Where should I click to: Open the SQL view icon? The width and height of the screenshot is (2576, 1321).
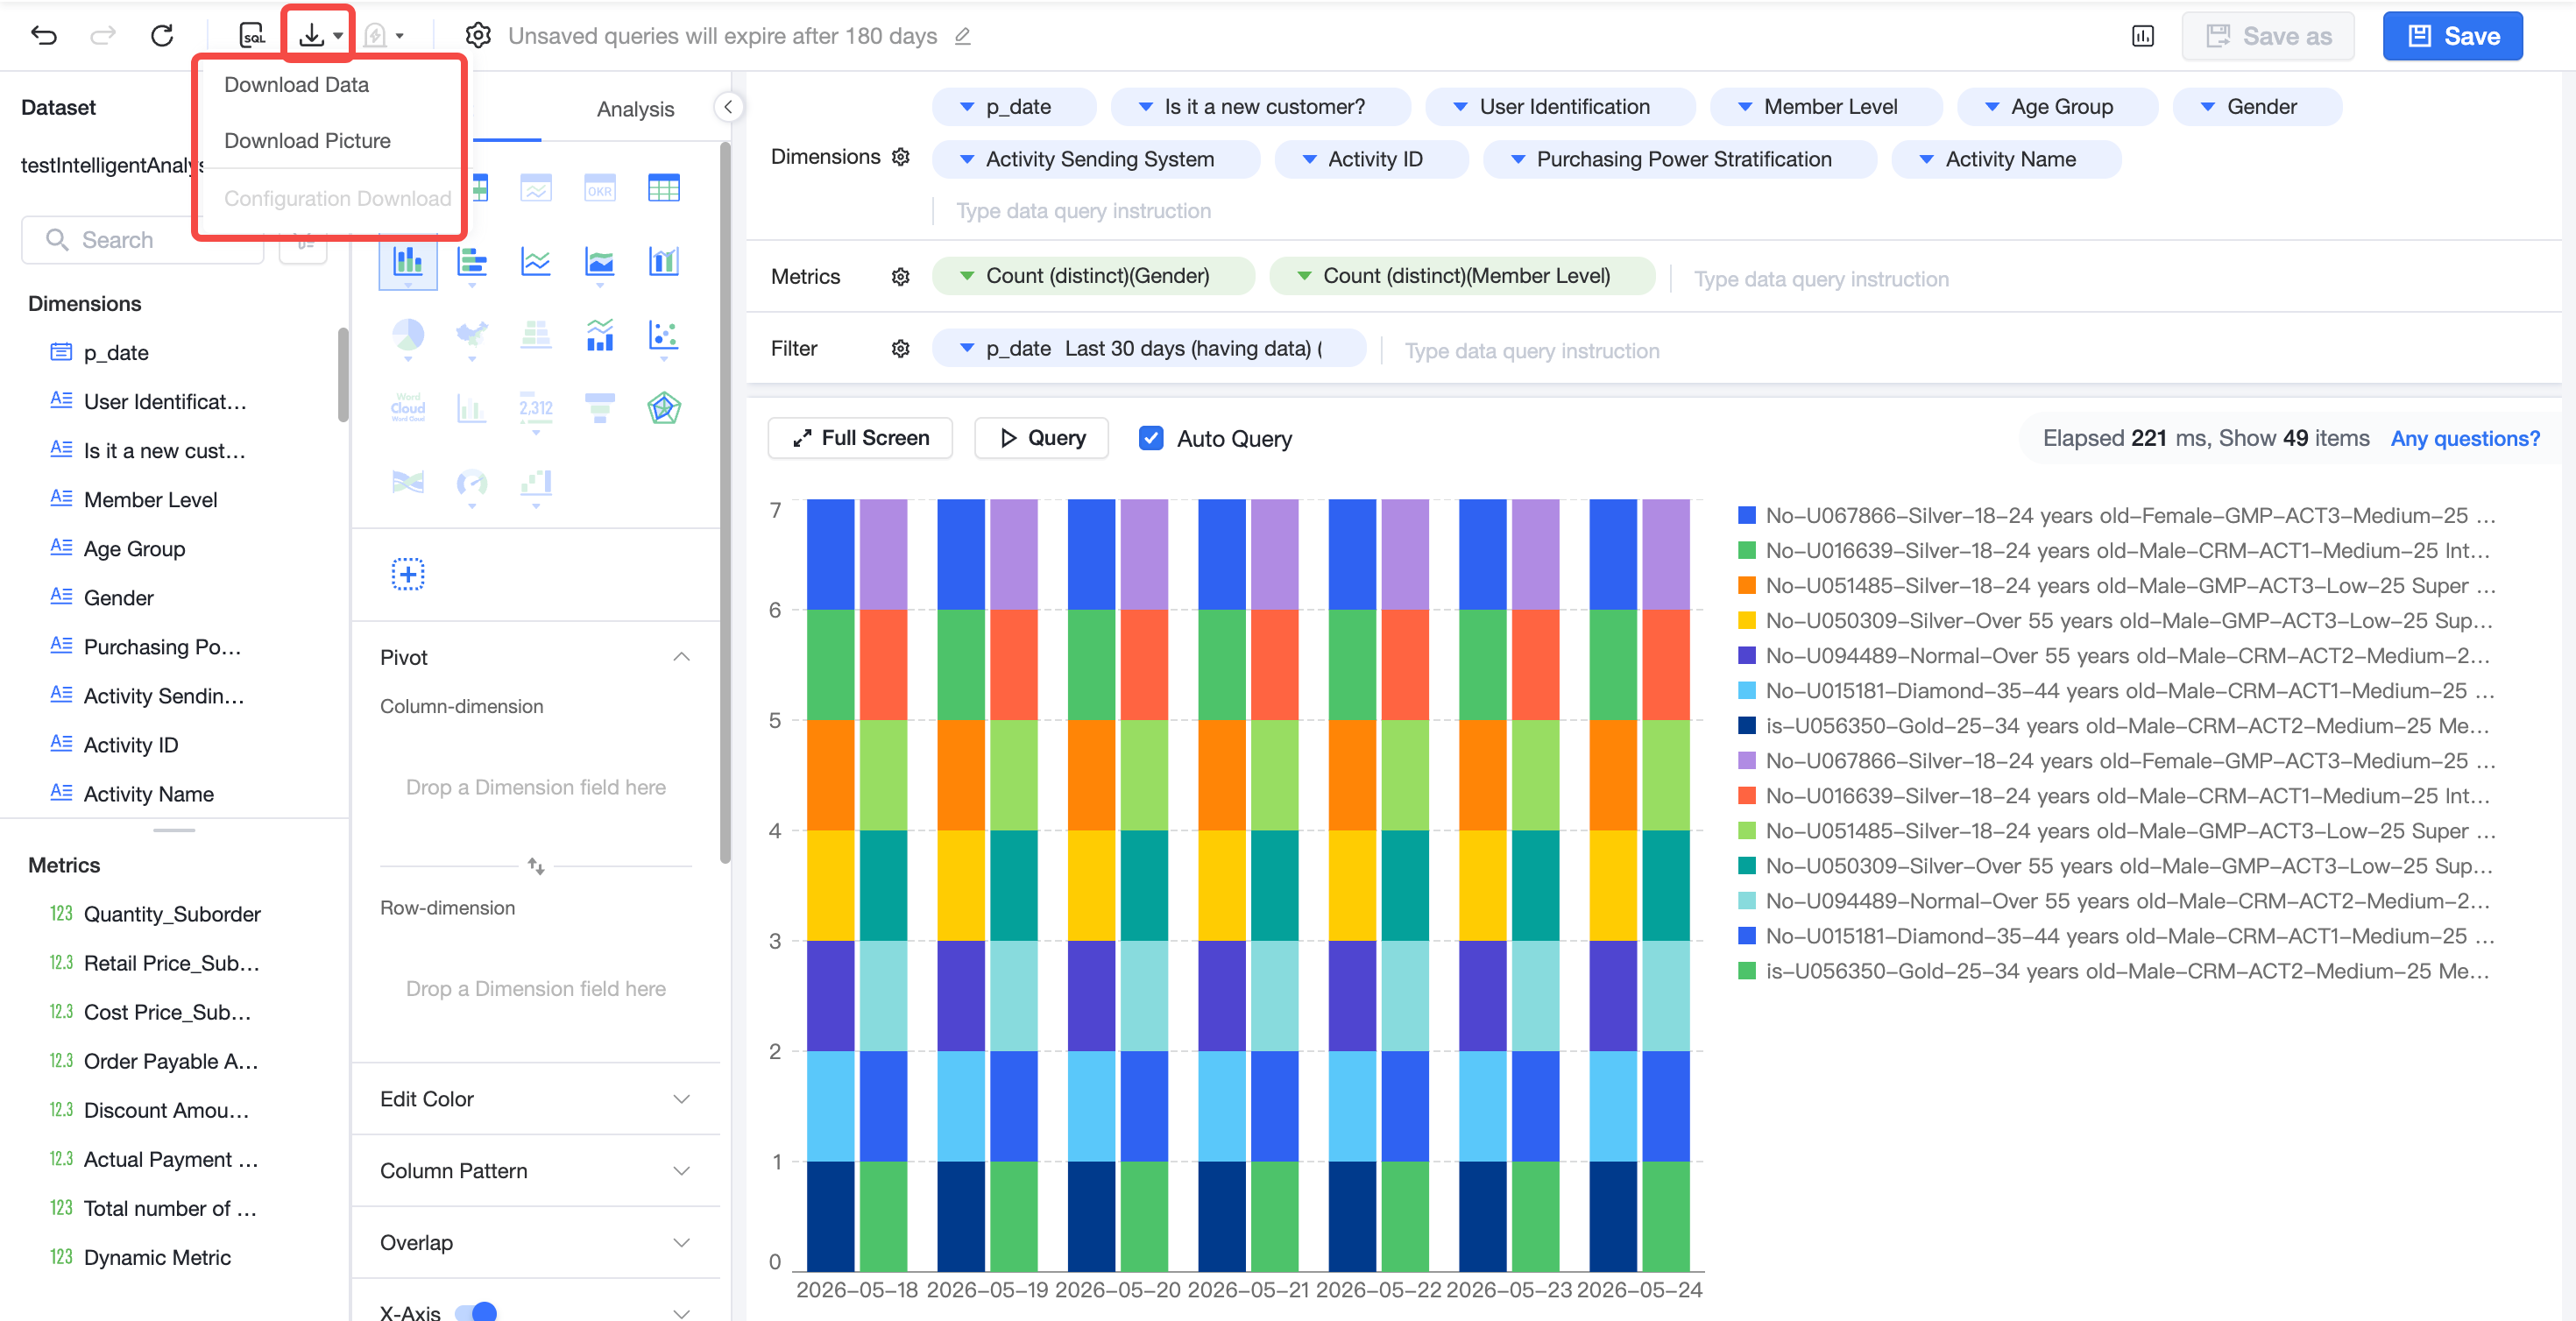pyautogui.click(x=252, y=36)
